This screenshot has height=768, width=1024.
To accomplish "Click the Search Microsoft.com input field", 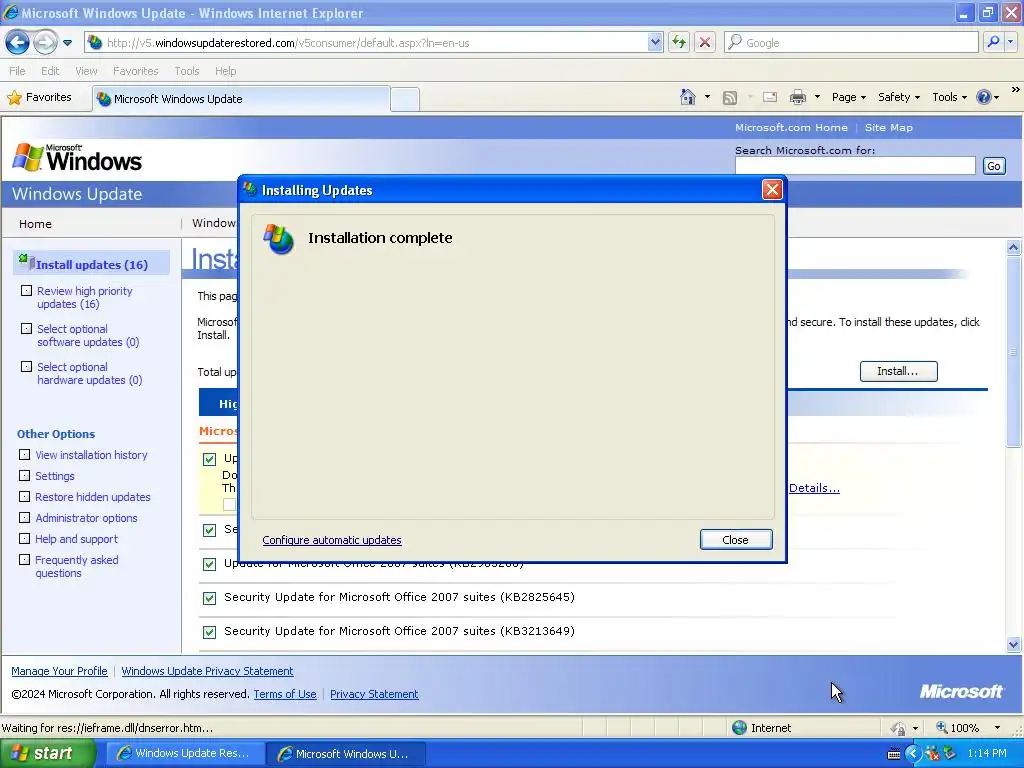I will pyautogui.click(x=855, y=166).
